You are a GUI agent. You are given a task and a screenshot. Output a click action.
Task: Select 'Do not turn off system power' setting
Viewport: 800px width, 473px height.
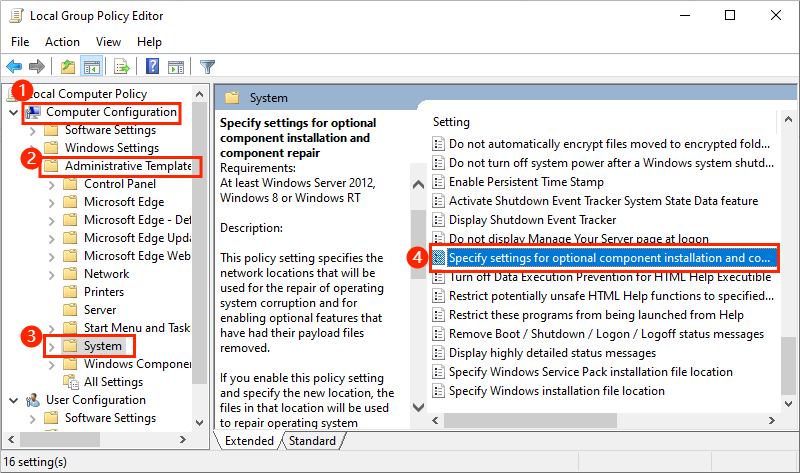[611, 163]
